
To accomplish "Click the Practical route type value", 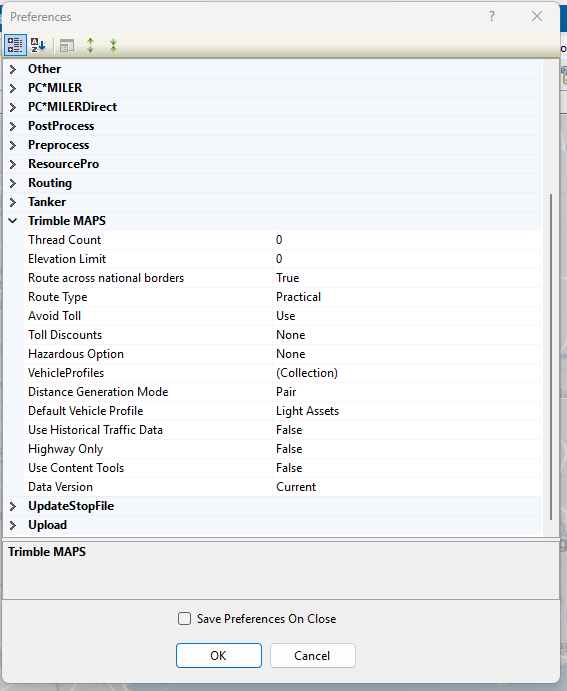I will pyautogui.click(x=408, y=297).
